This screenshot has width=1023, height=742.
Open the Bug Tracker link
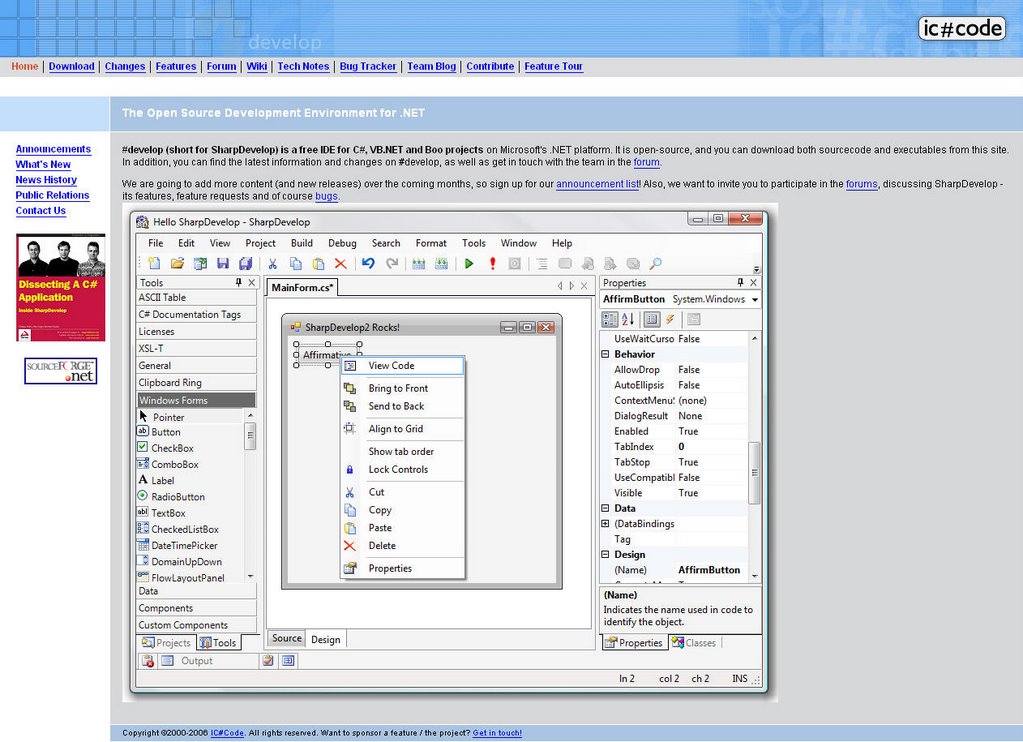click(368, 66)
